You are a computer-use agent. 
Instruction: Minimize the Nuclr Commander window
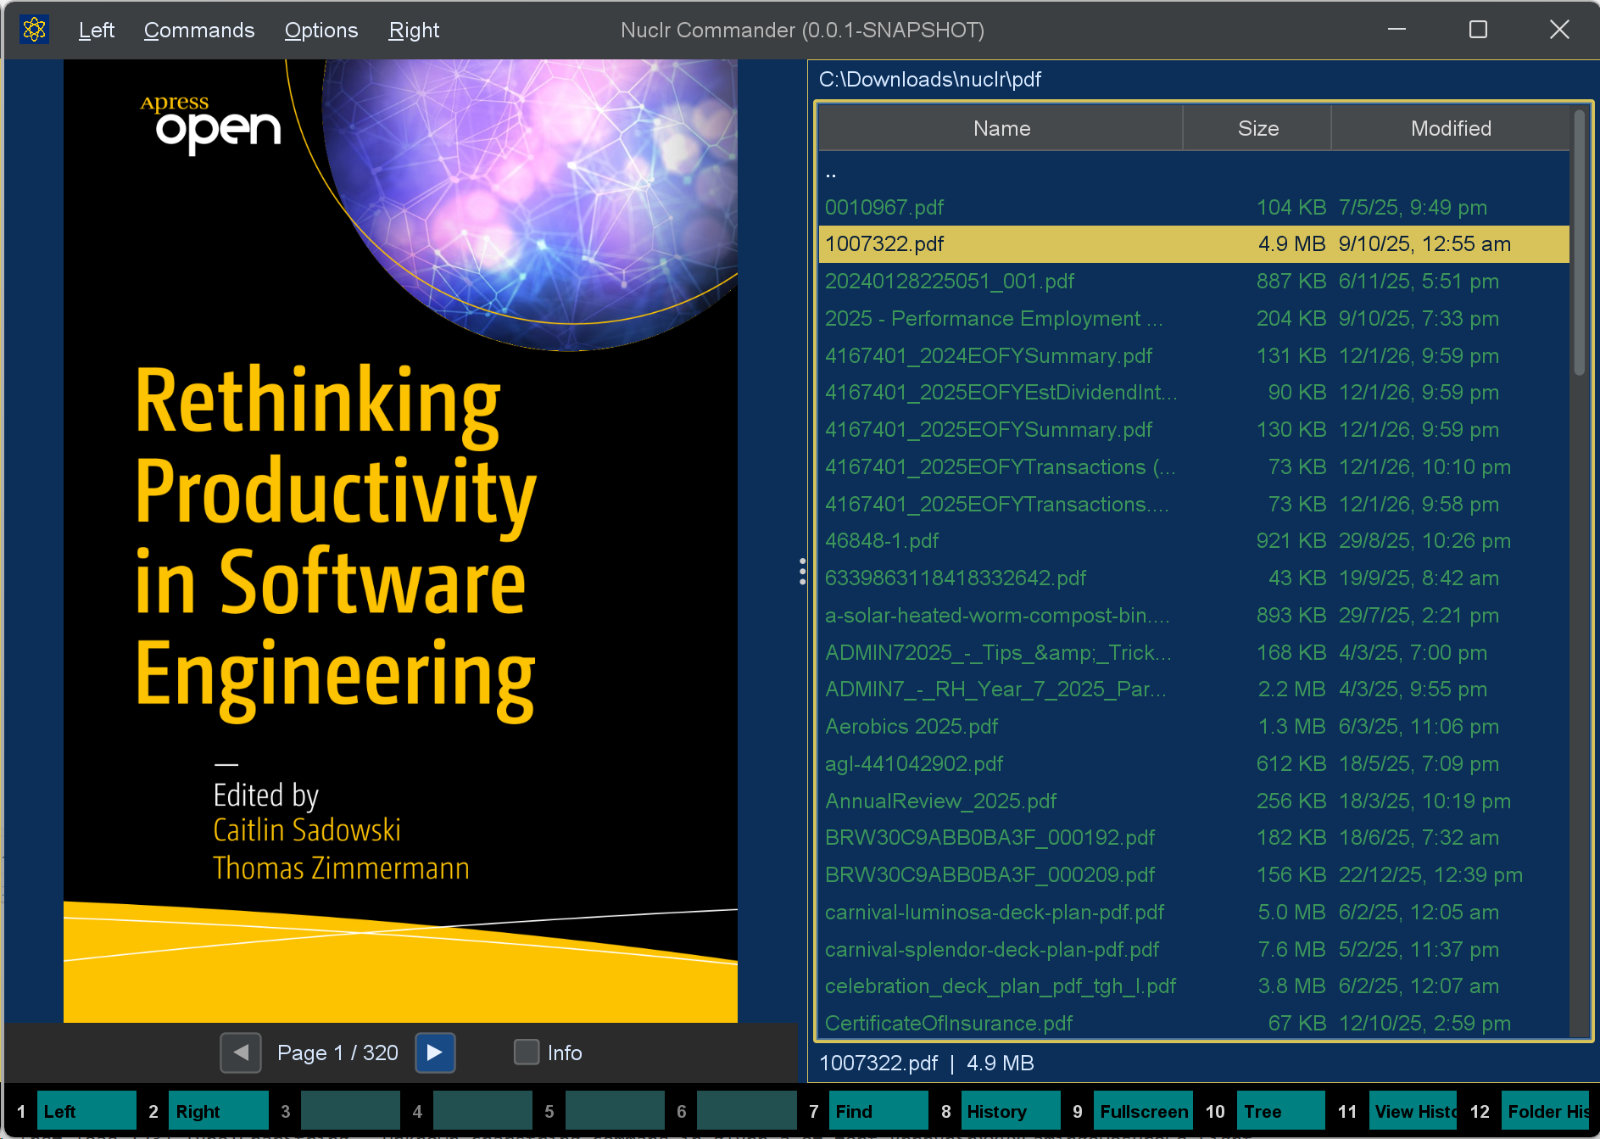click(x=1397, y=29)
